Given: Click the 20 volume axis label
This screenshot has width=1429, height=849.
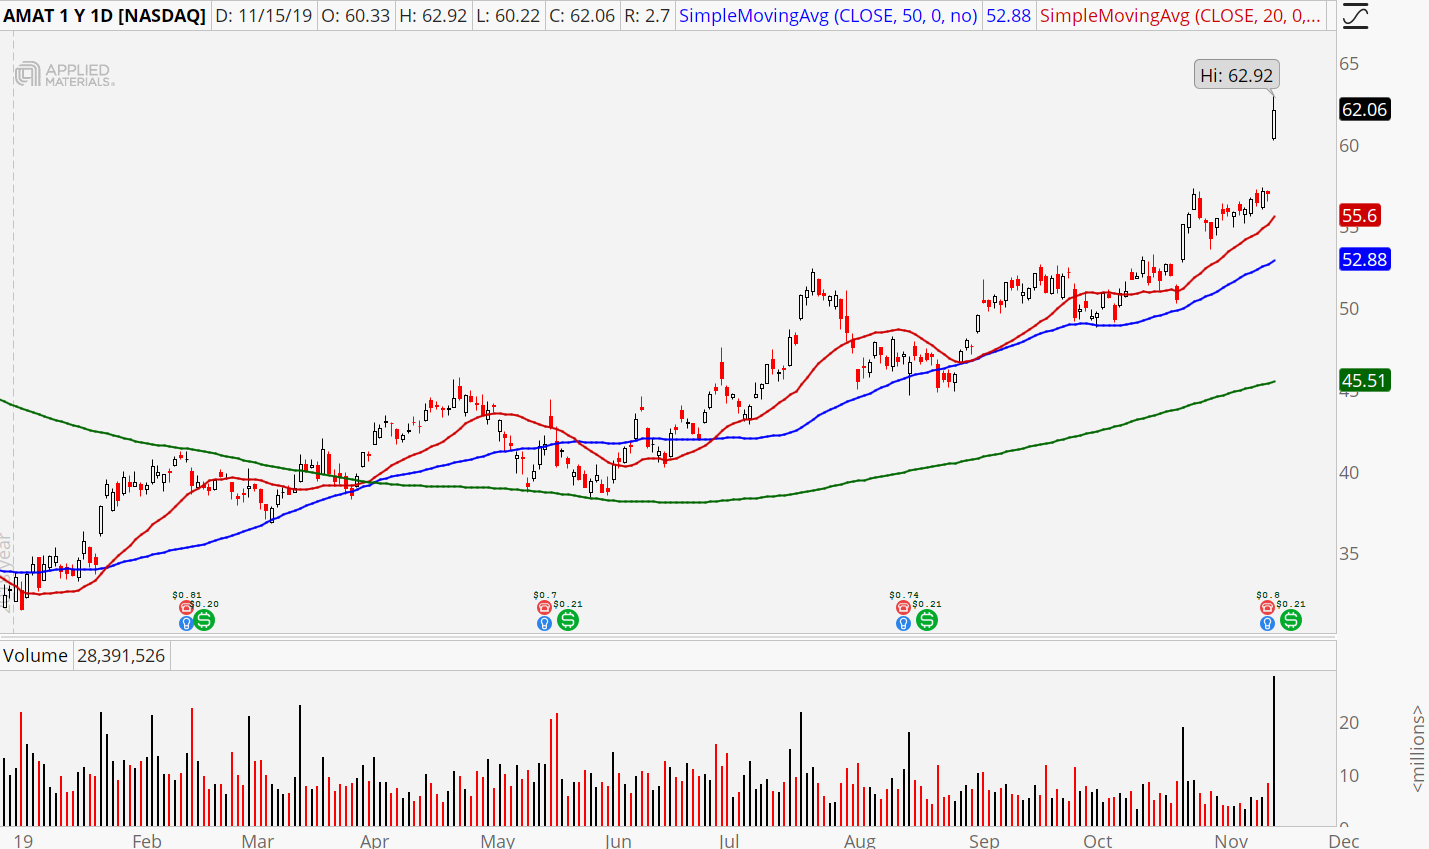Looking at the screenshot, I should [x=1349, y=723].
